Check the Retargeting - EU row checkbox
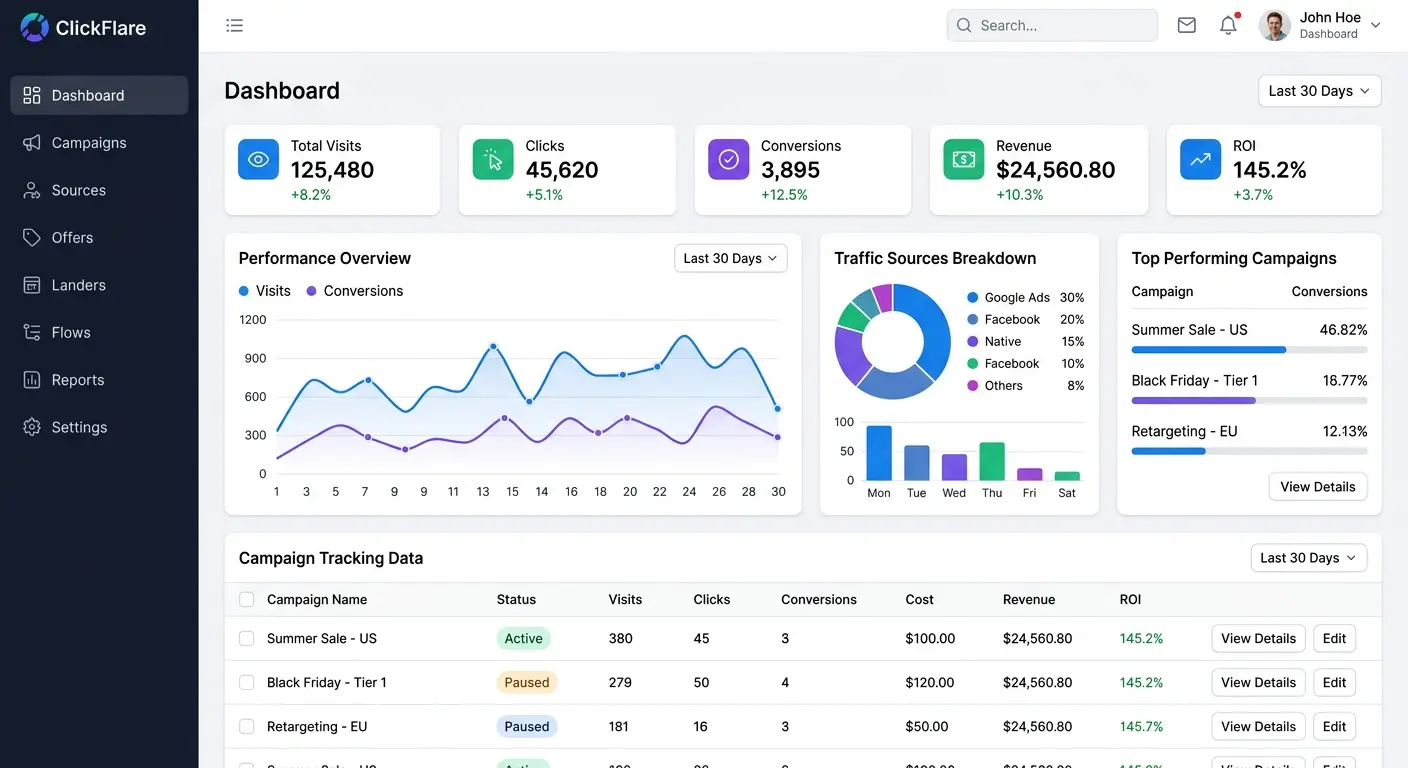The width and height of the screenshot is (1408, 768). 247,726
